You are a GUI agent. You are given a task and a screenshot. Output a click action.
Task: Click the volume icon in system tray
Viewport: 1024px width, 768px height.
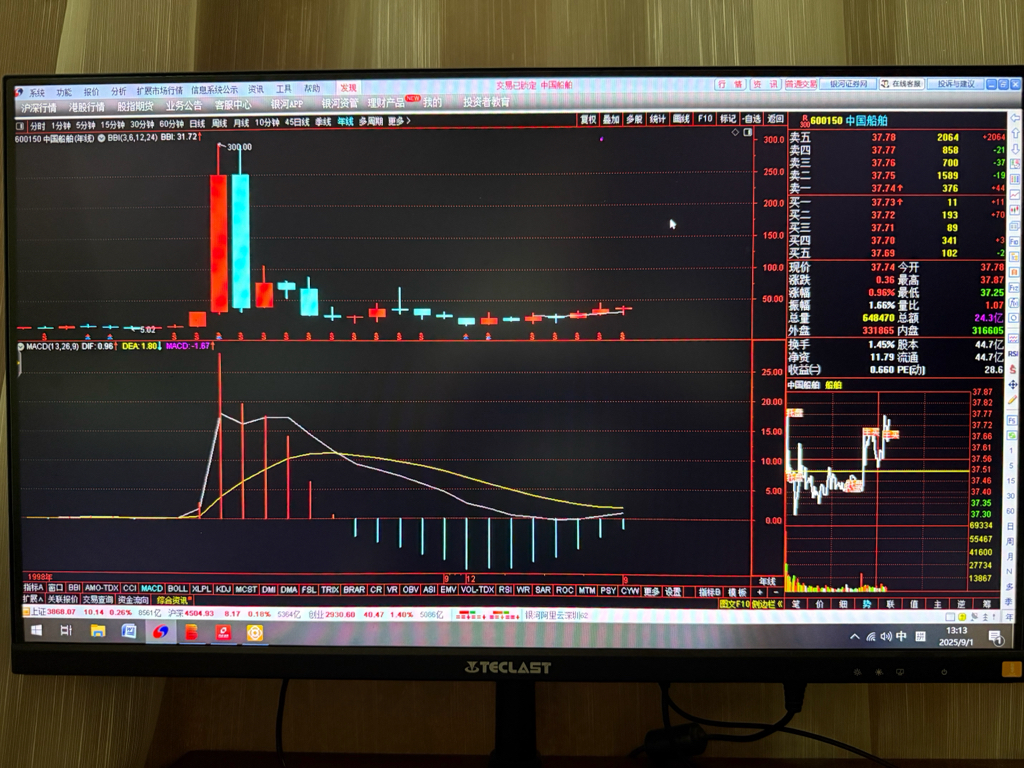coord(886,636)
